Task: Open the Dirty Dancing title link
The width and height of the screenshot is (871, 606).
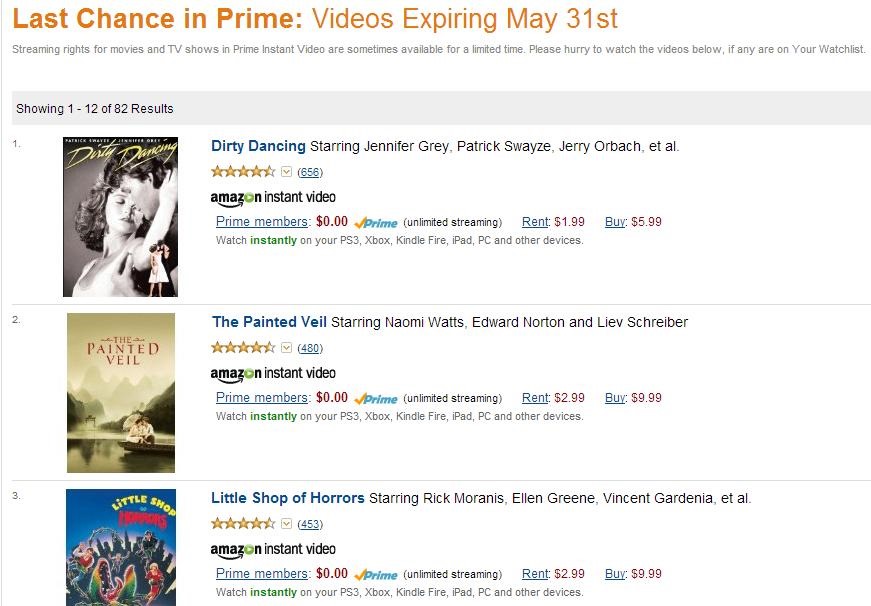Action: pos(258,146)
